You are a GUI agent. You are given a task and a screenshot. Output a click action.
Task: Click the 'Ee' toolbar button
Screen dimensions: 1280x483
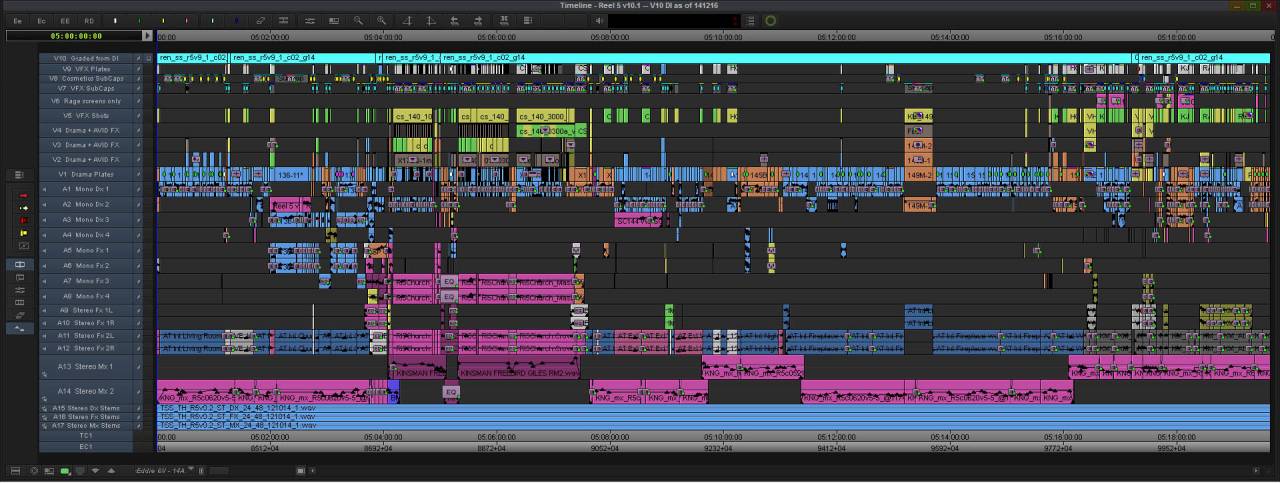pyautogui.click(x=18, y=20)
